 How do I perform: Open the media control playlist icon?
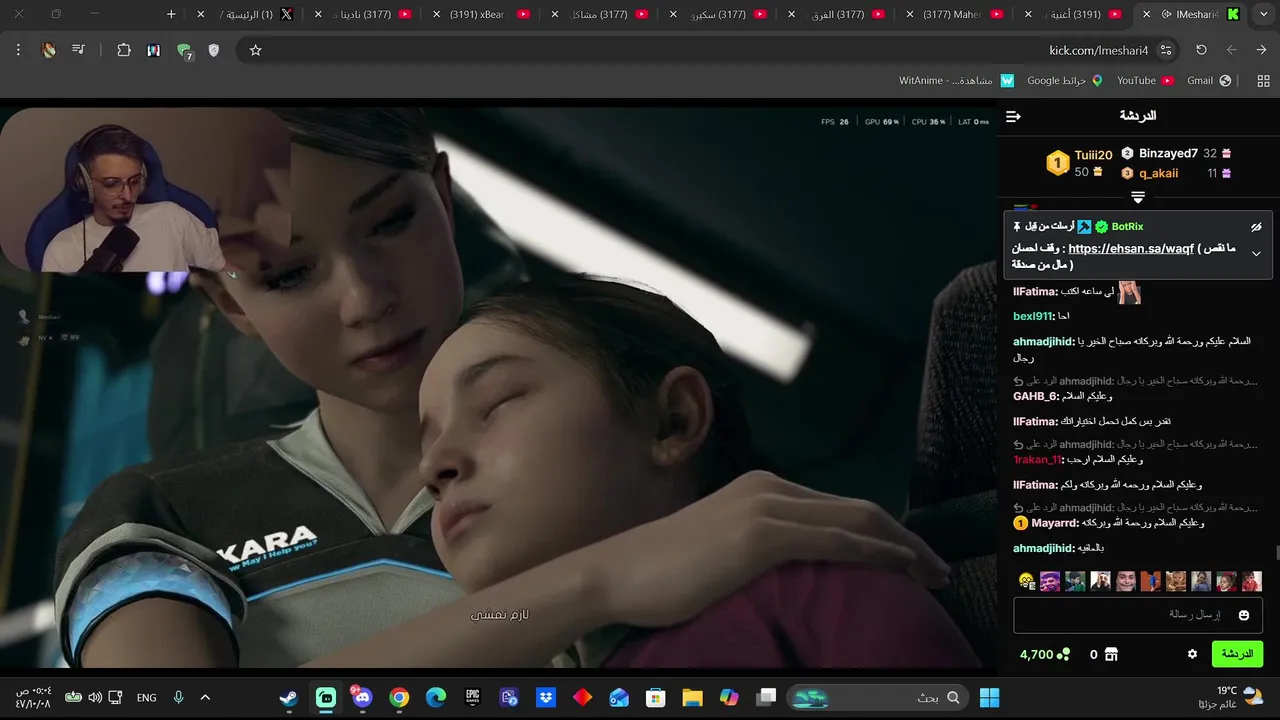78,50
